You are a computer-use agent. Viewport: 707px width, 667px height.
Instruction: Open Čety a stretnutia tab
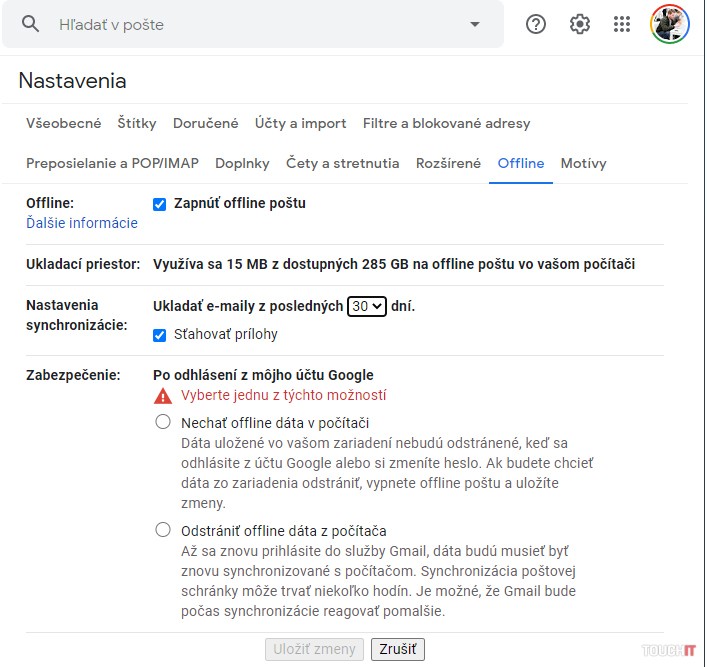pyautogui.click(x=343, y=163)
